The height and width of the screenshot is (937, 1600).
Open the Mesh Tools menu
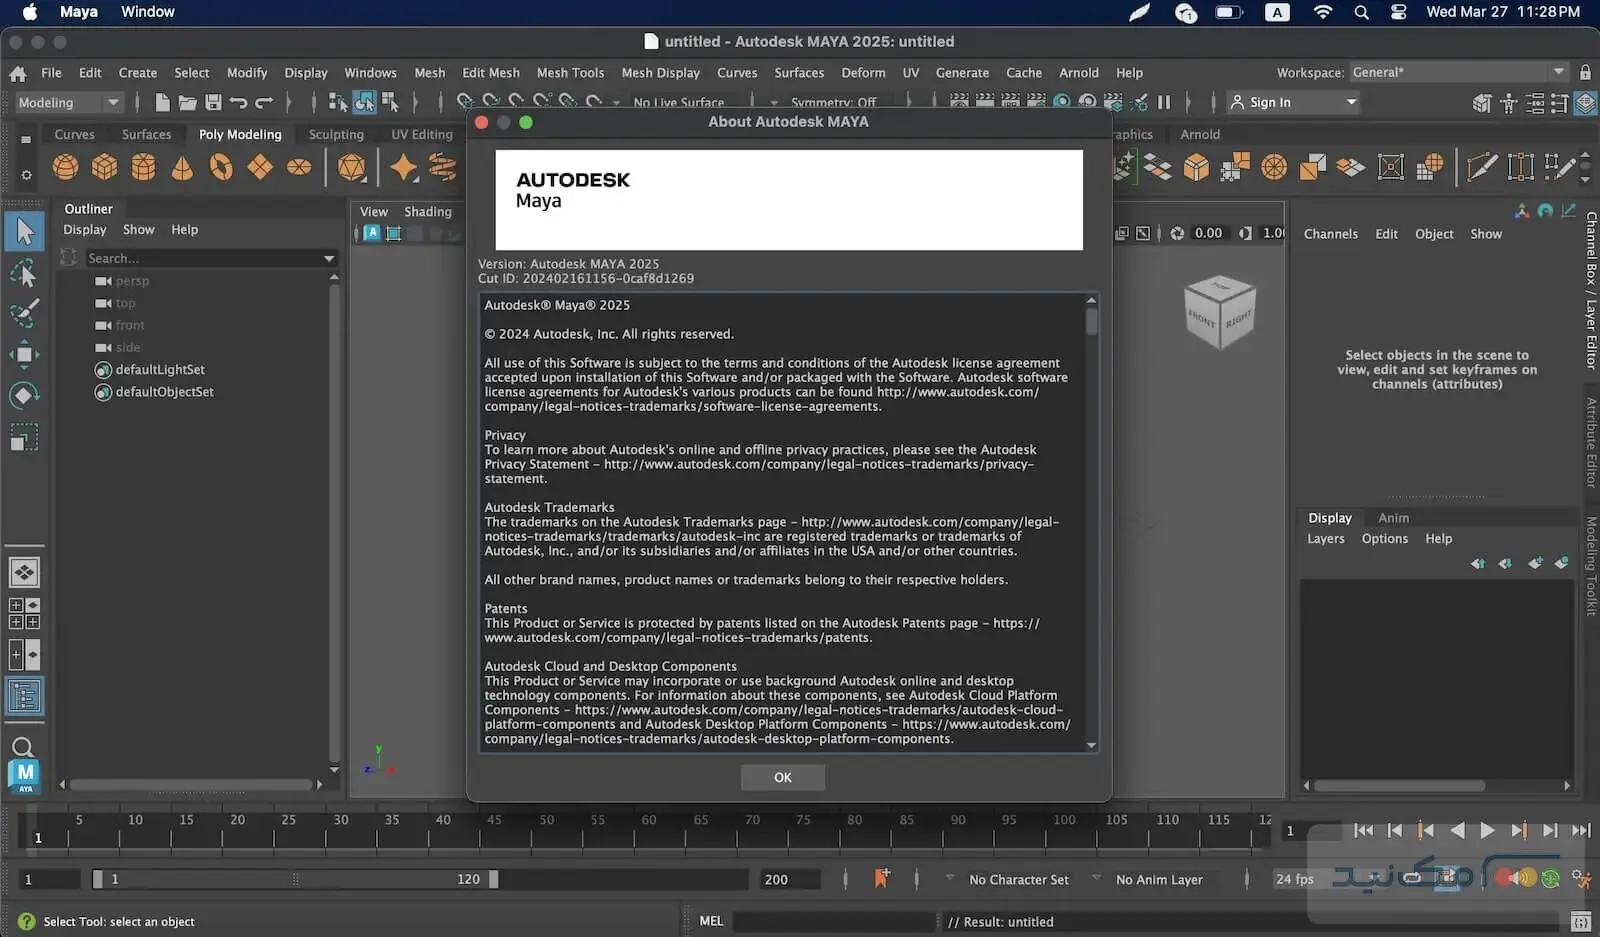coord(570,73)
